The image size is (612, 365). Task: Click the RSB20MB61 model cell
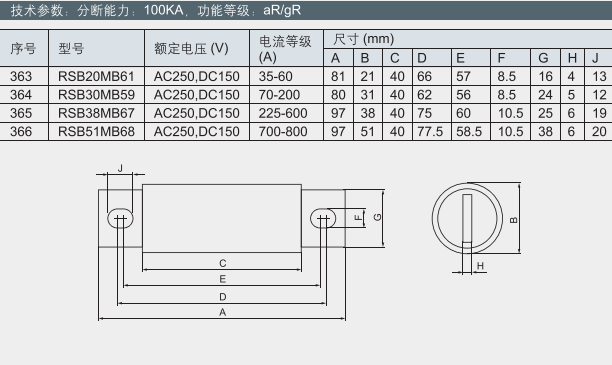tap(96, 76)
